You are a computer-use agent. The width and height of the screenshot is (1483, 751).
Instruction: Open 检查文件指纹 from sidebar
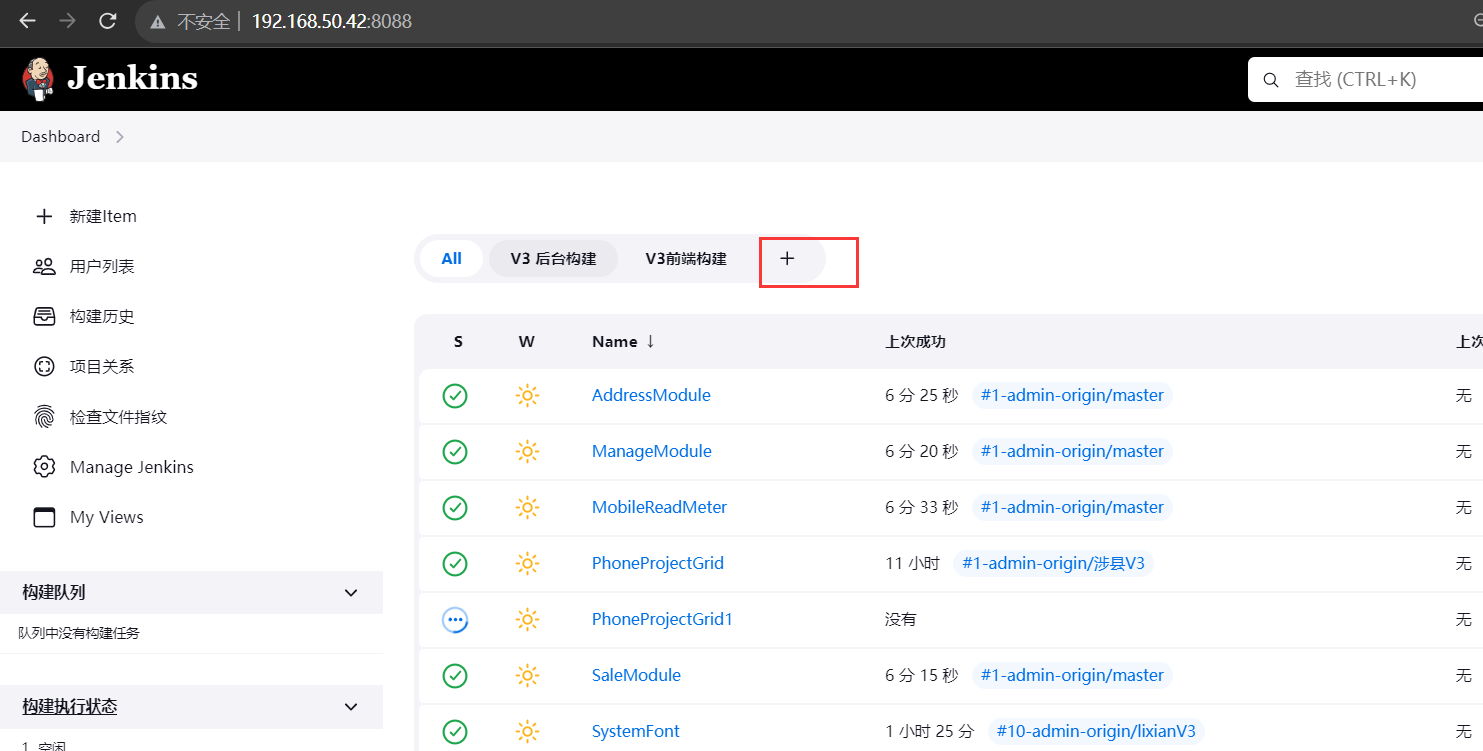pyautogui.click(x=118, y=417)
